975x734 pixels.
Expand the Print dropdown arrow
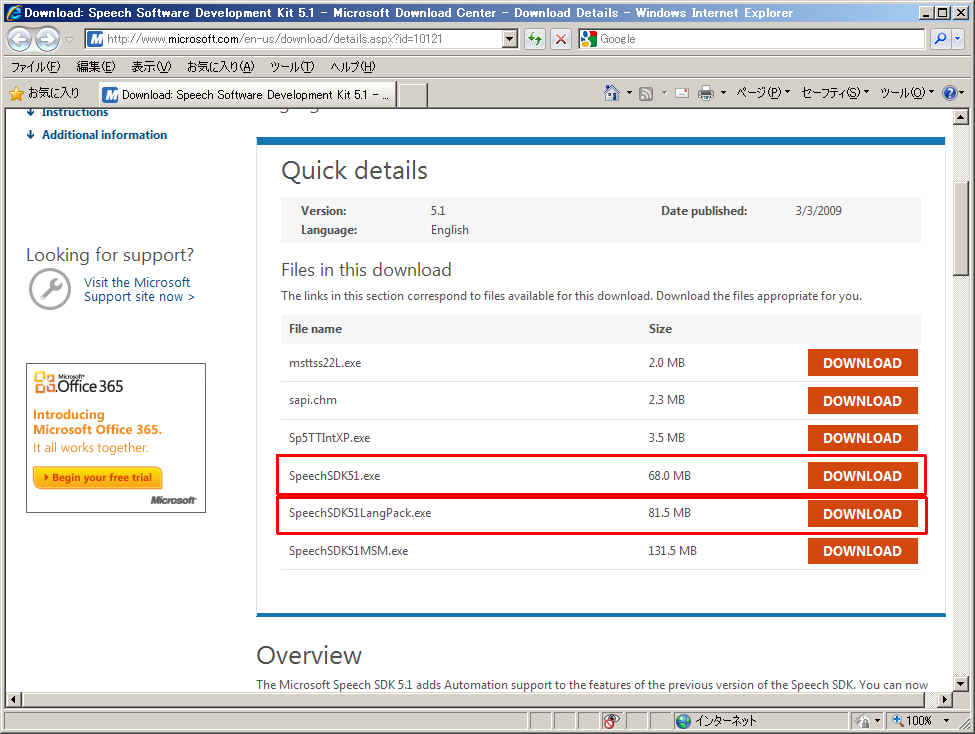(x=723, y=93)
